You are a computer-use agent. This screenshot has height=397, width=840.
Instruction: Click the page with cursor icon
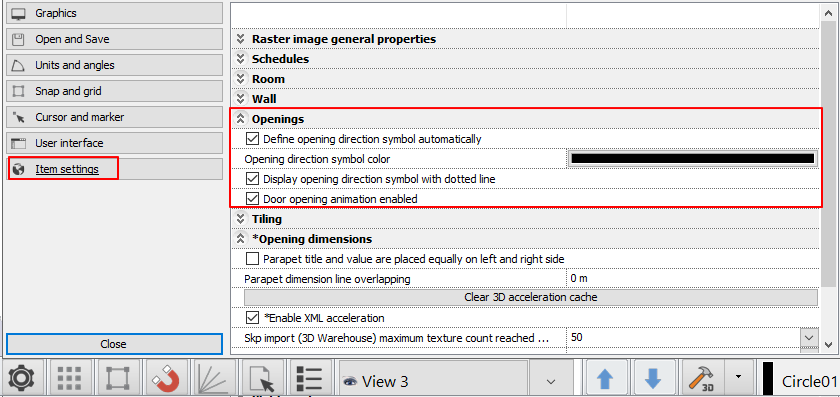tap(261, 379)
